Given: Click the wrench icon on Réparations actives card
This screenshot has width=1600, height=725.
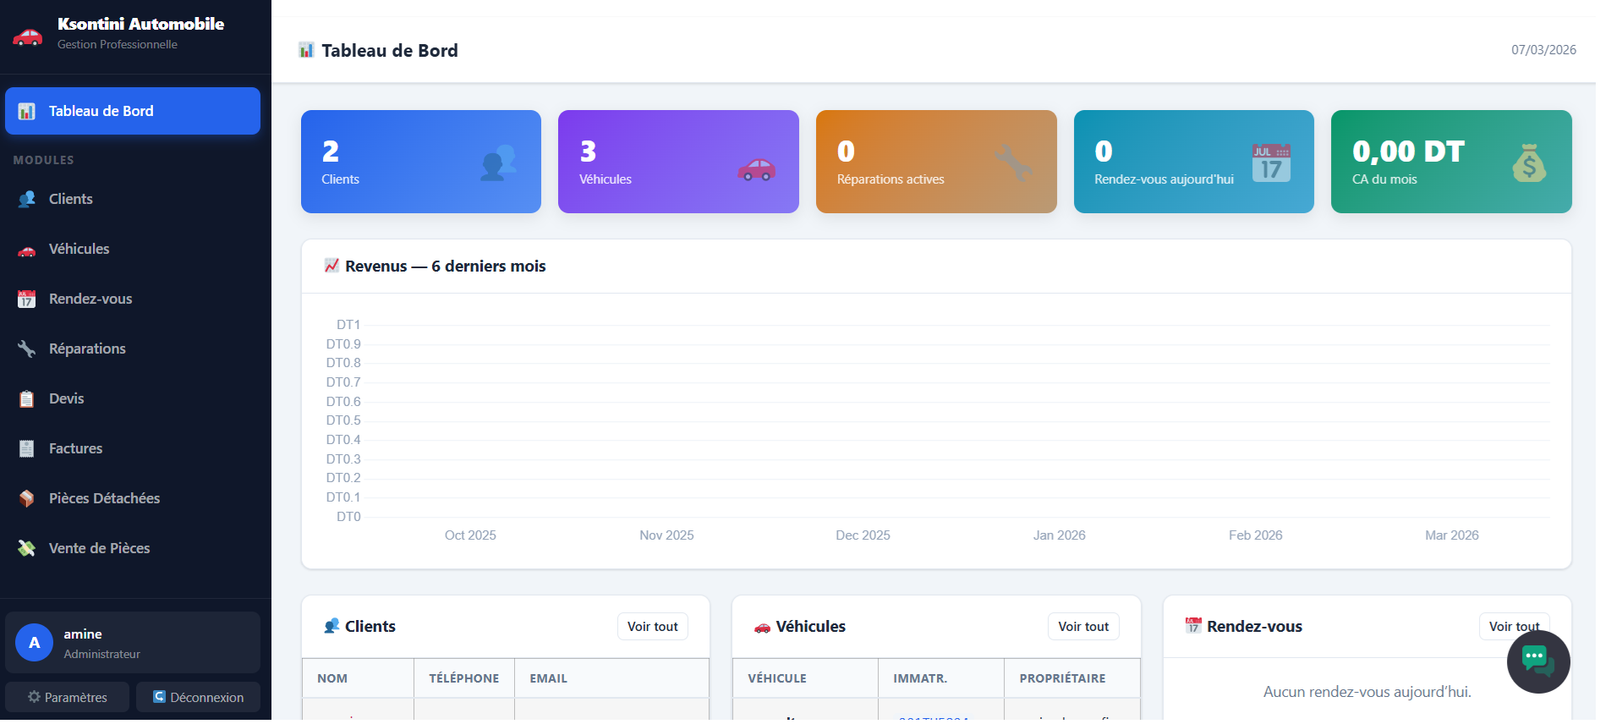Looking at the screenshot, I should pos(1013,162).
